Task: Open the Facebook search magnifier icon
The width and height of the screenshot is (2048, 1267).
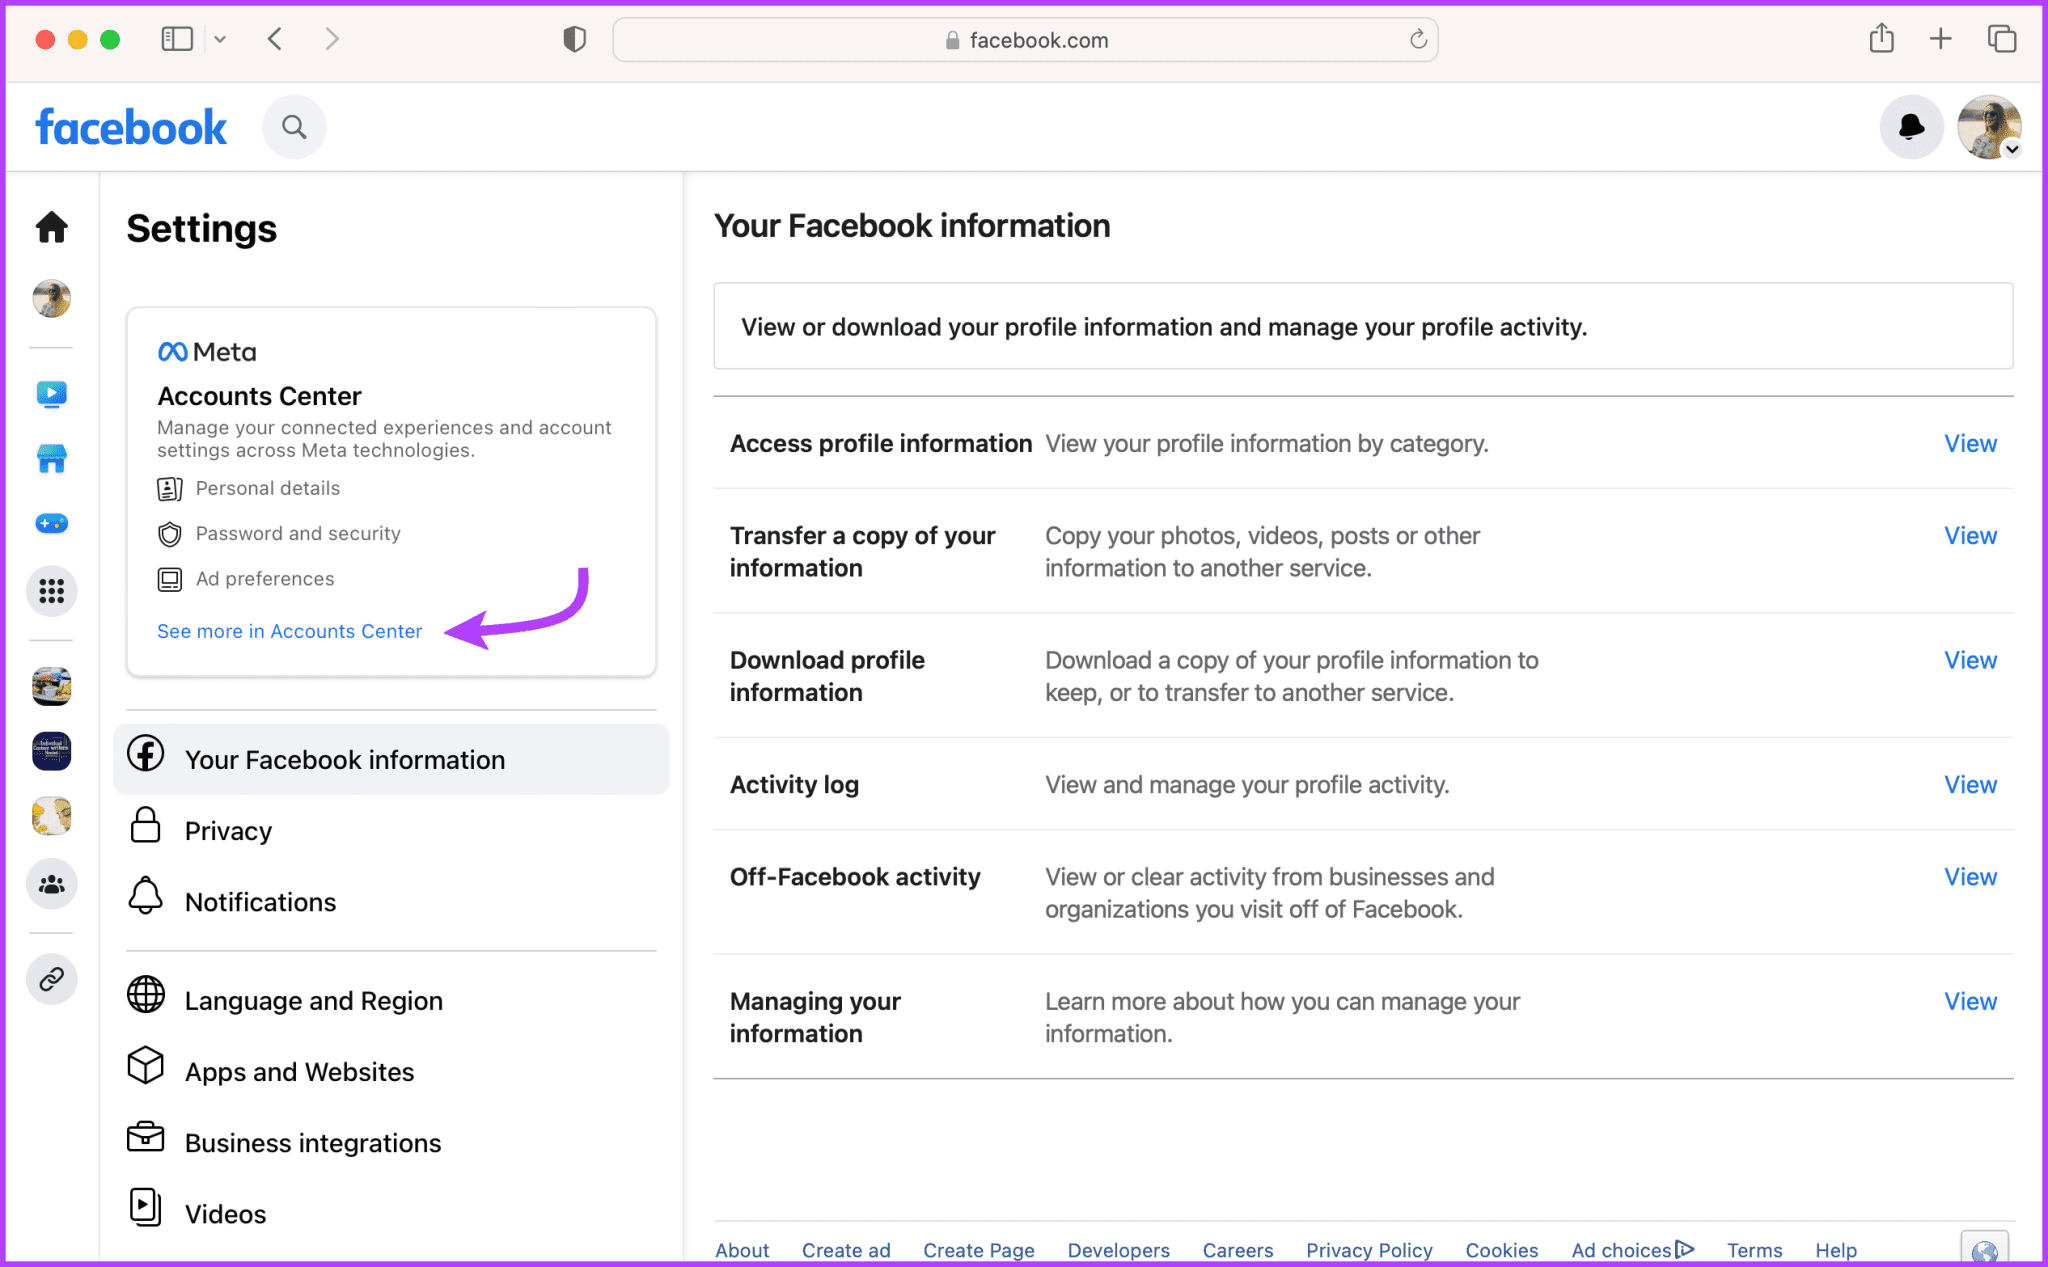Action: point(294,126)
